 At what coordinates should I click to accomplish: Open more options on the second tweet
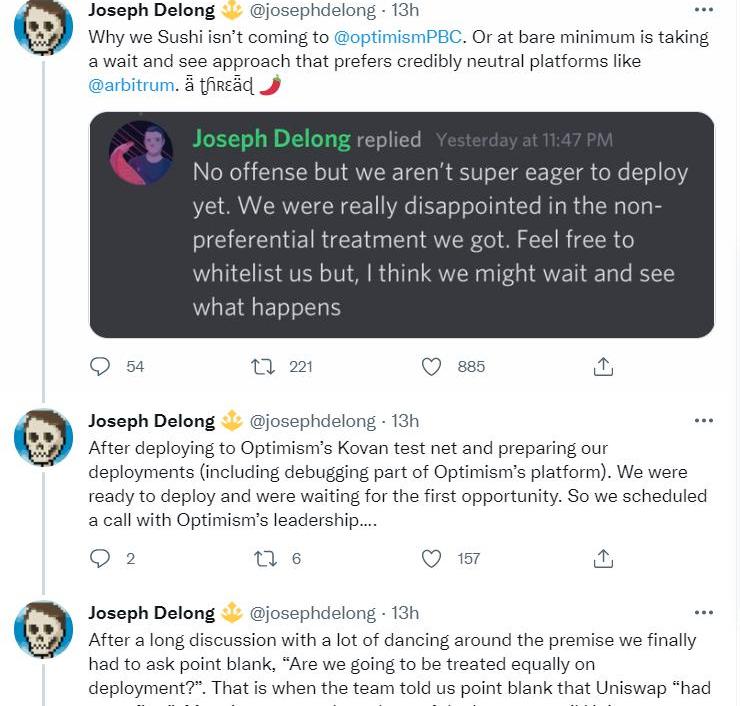pos(704,421)
